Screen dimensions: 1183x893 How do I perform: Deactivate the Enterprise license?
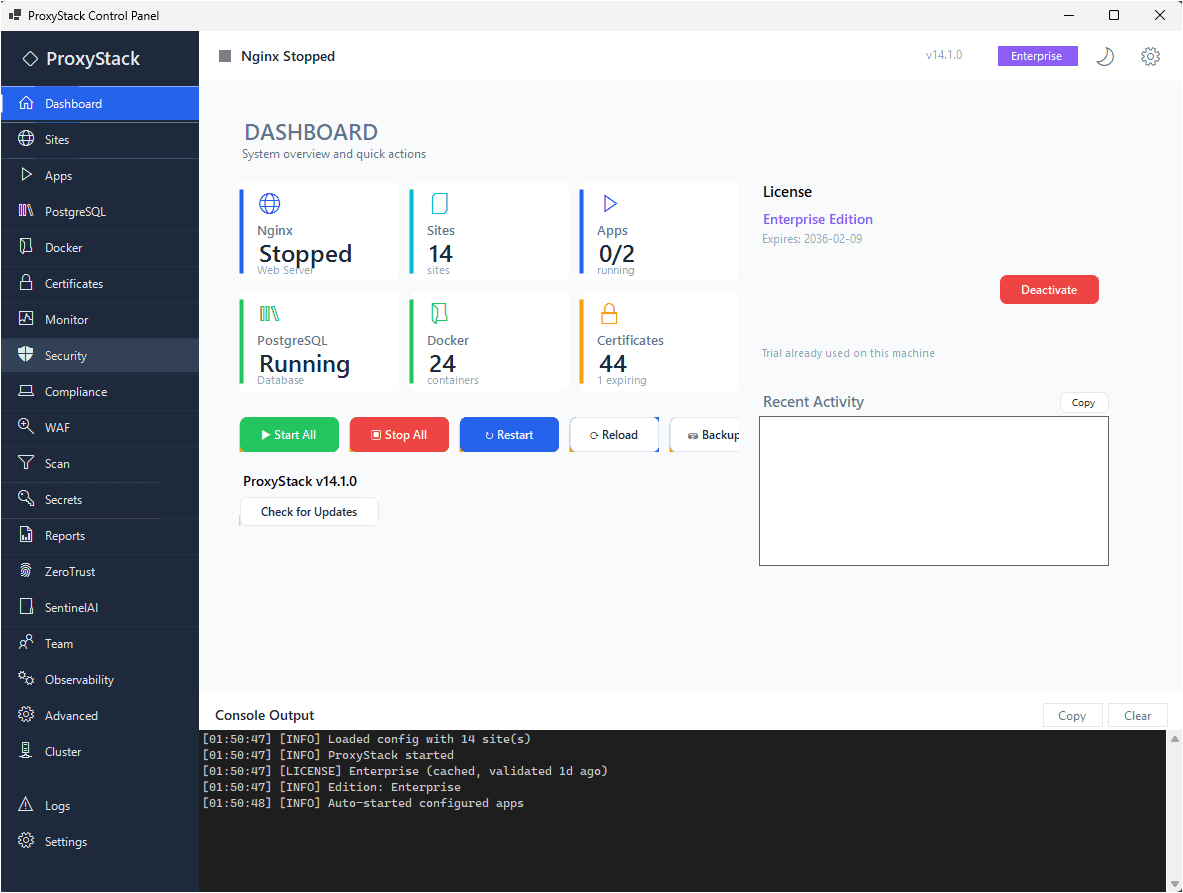click(1049, 289)
